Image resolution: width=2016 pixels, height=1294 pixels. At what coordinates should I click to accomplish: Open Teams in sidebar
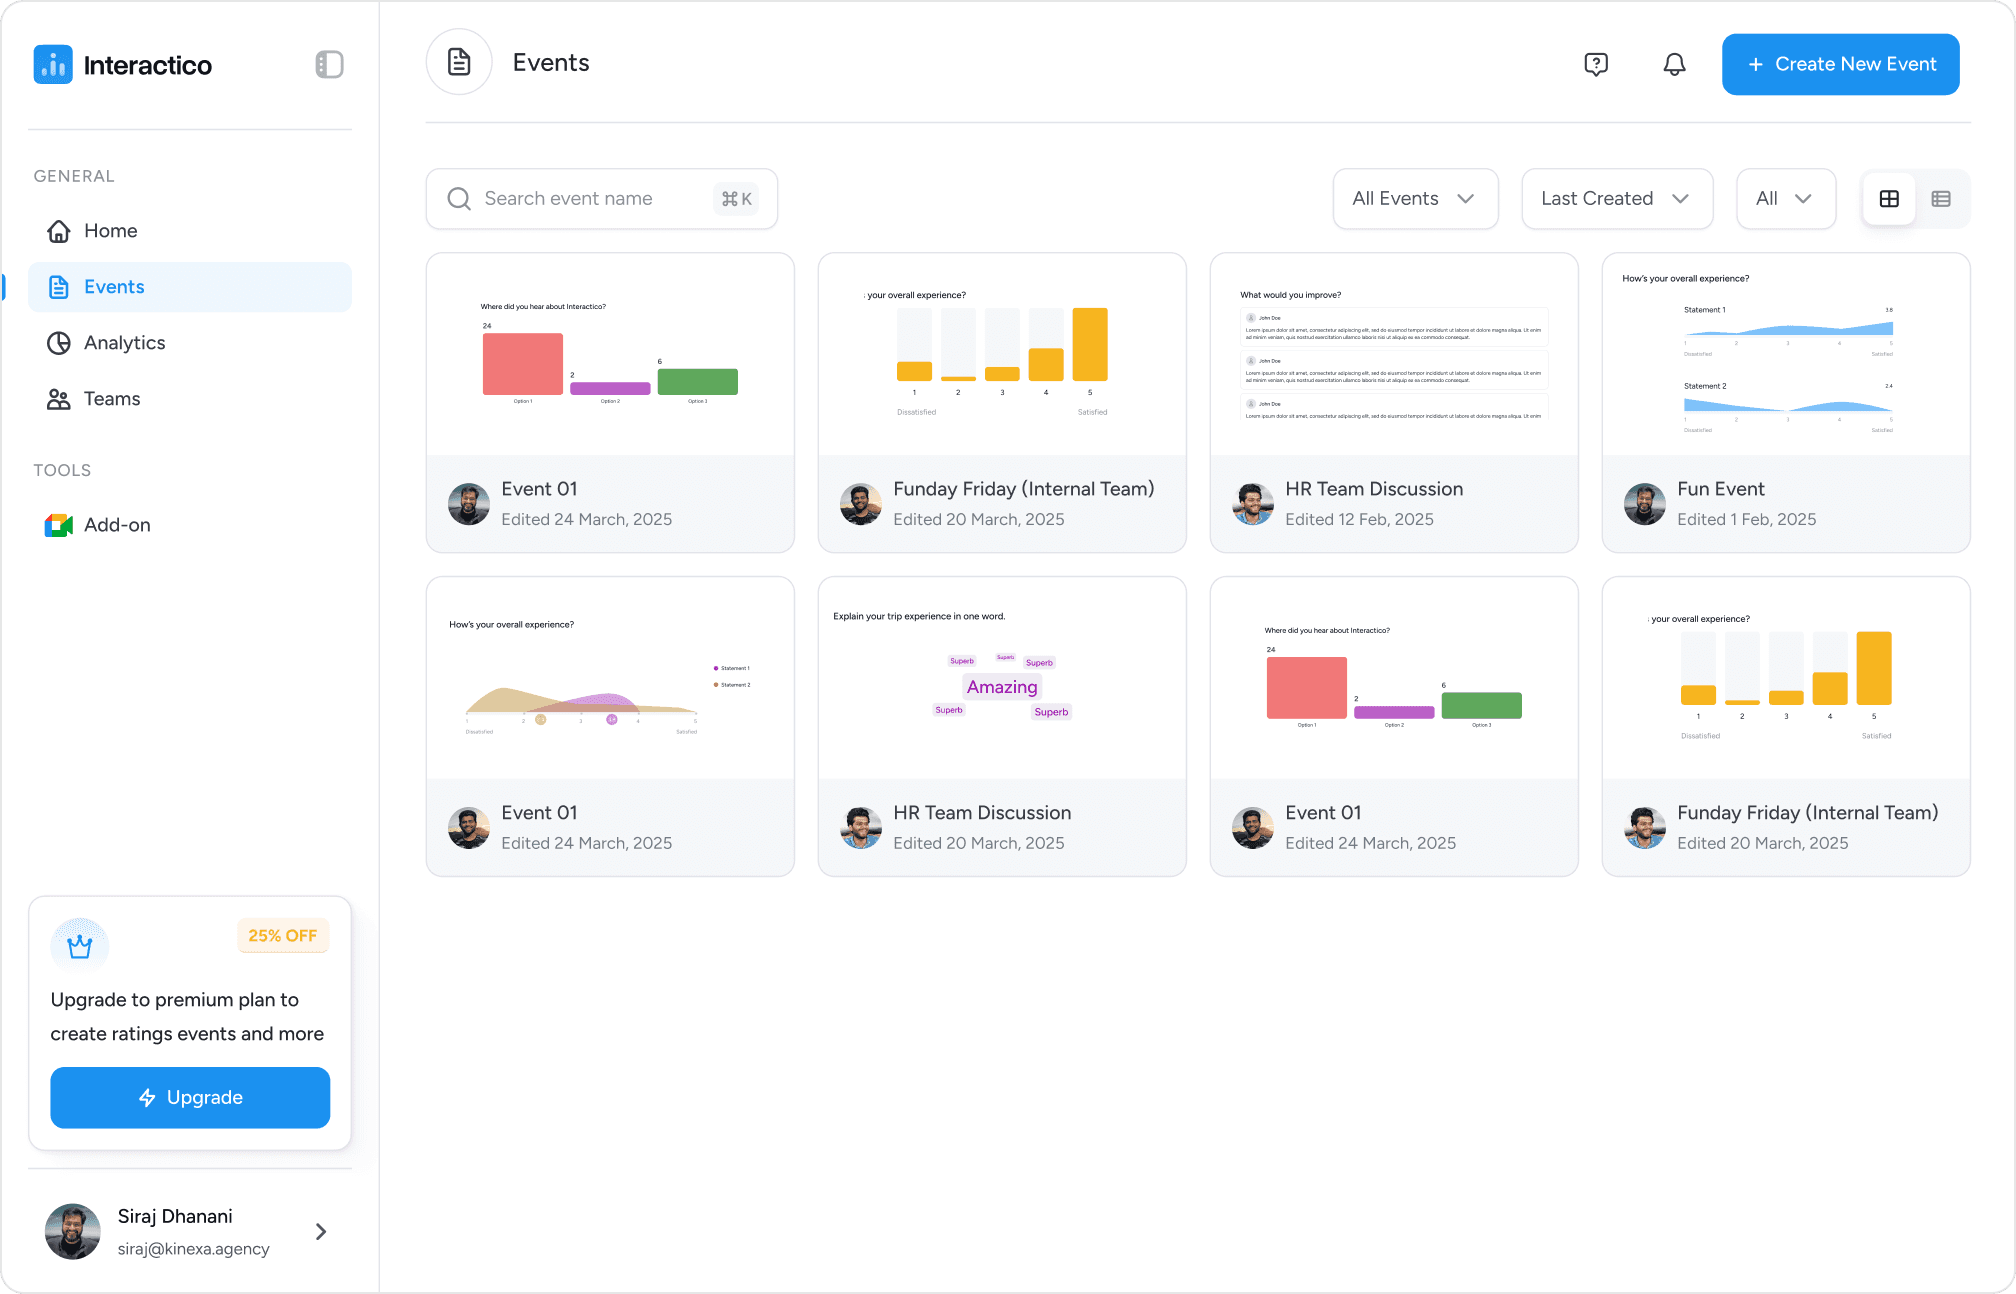pos(112,399)
